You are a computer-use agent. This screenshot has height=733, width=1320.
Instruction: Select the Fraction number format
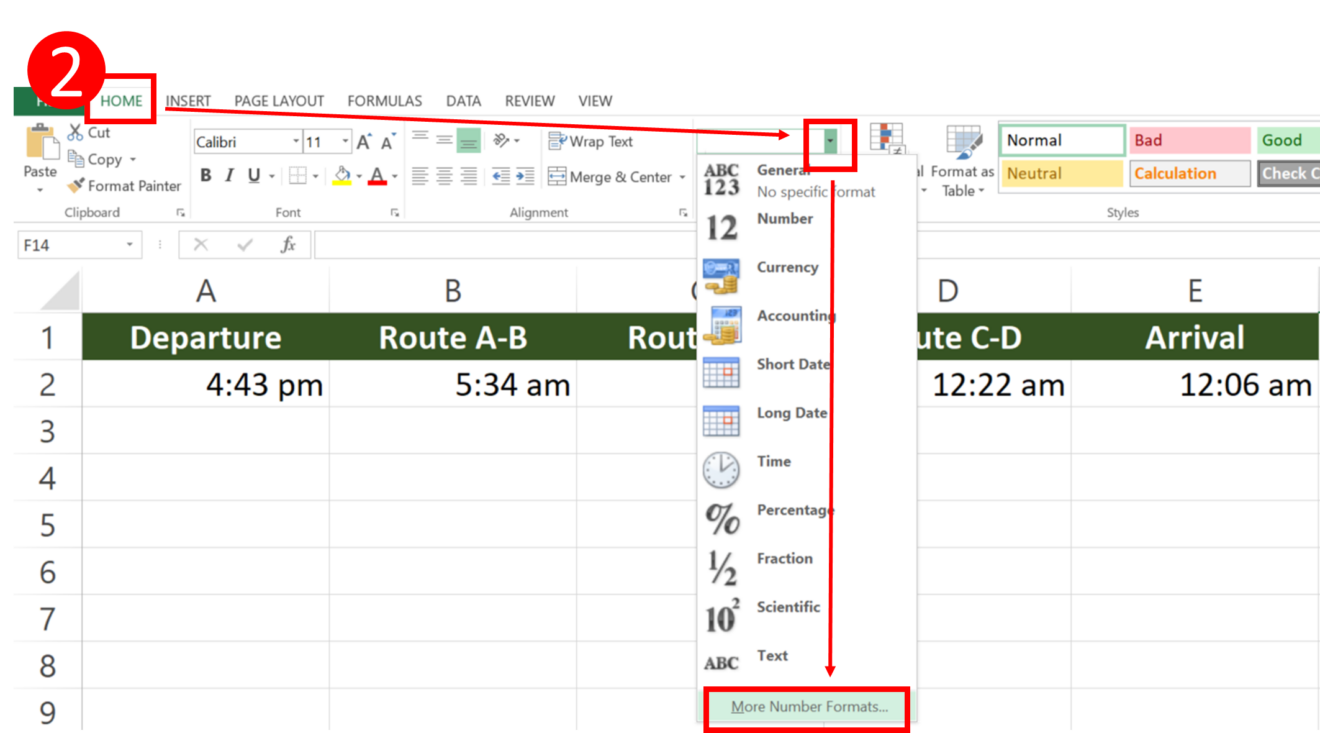point(784,558)
